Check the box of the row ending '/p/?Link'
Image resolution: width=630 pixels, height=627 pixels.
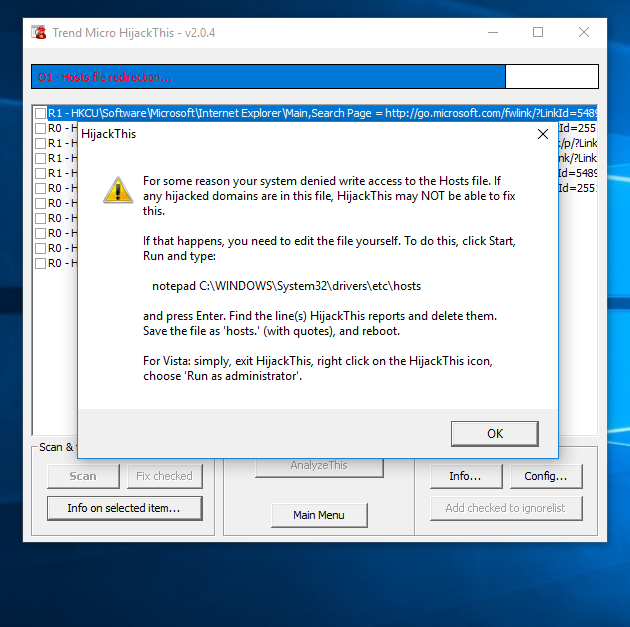[40, 143]
